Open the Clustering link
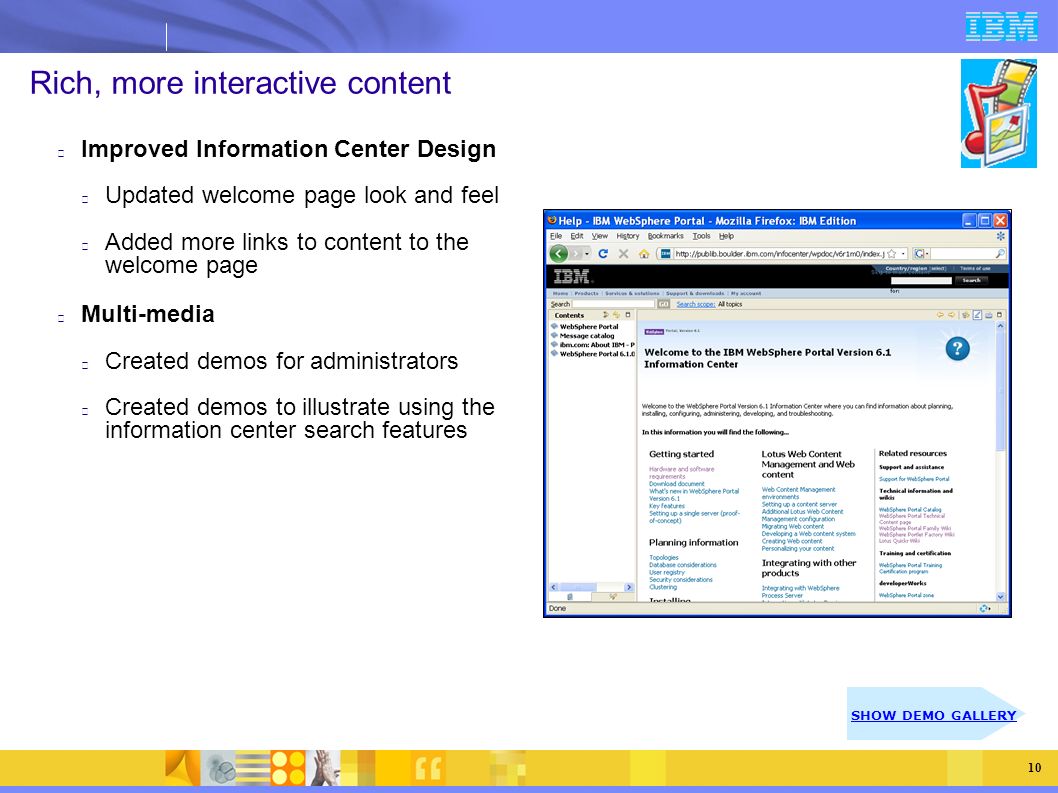This screenshot has width=1058, height=793. point(663,587)
